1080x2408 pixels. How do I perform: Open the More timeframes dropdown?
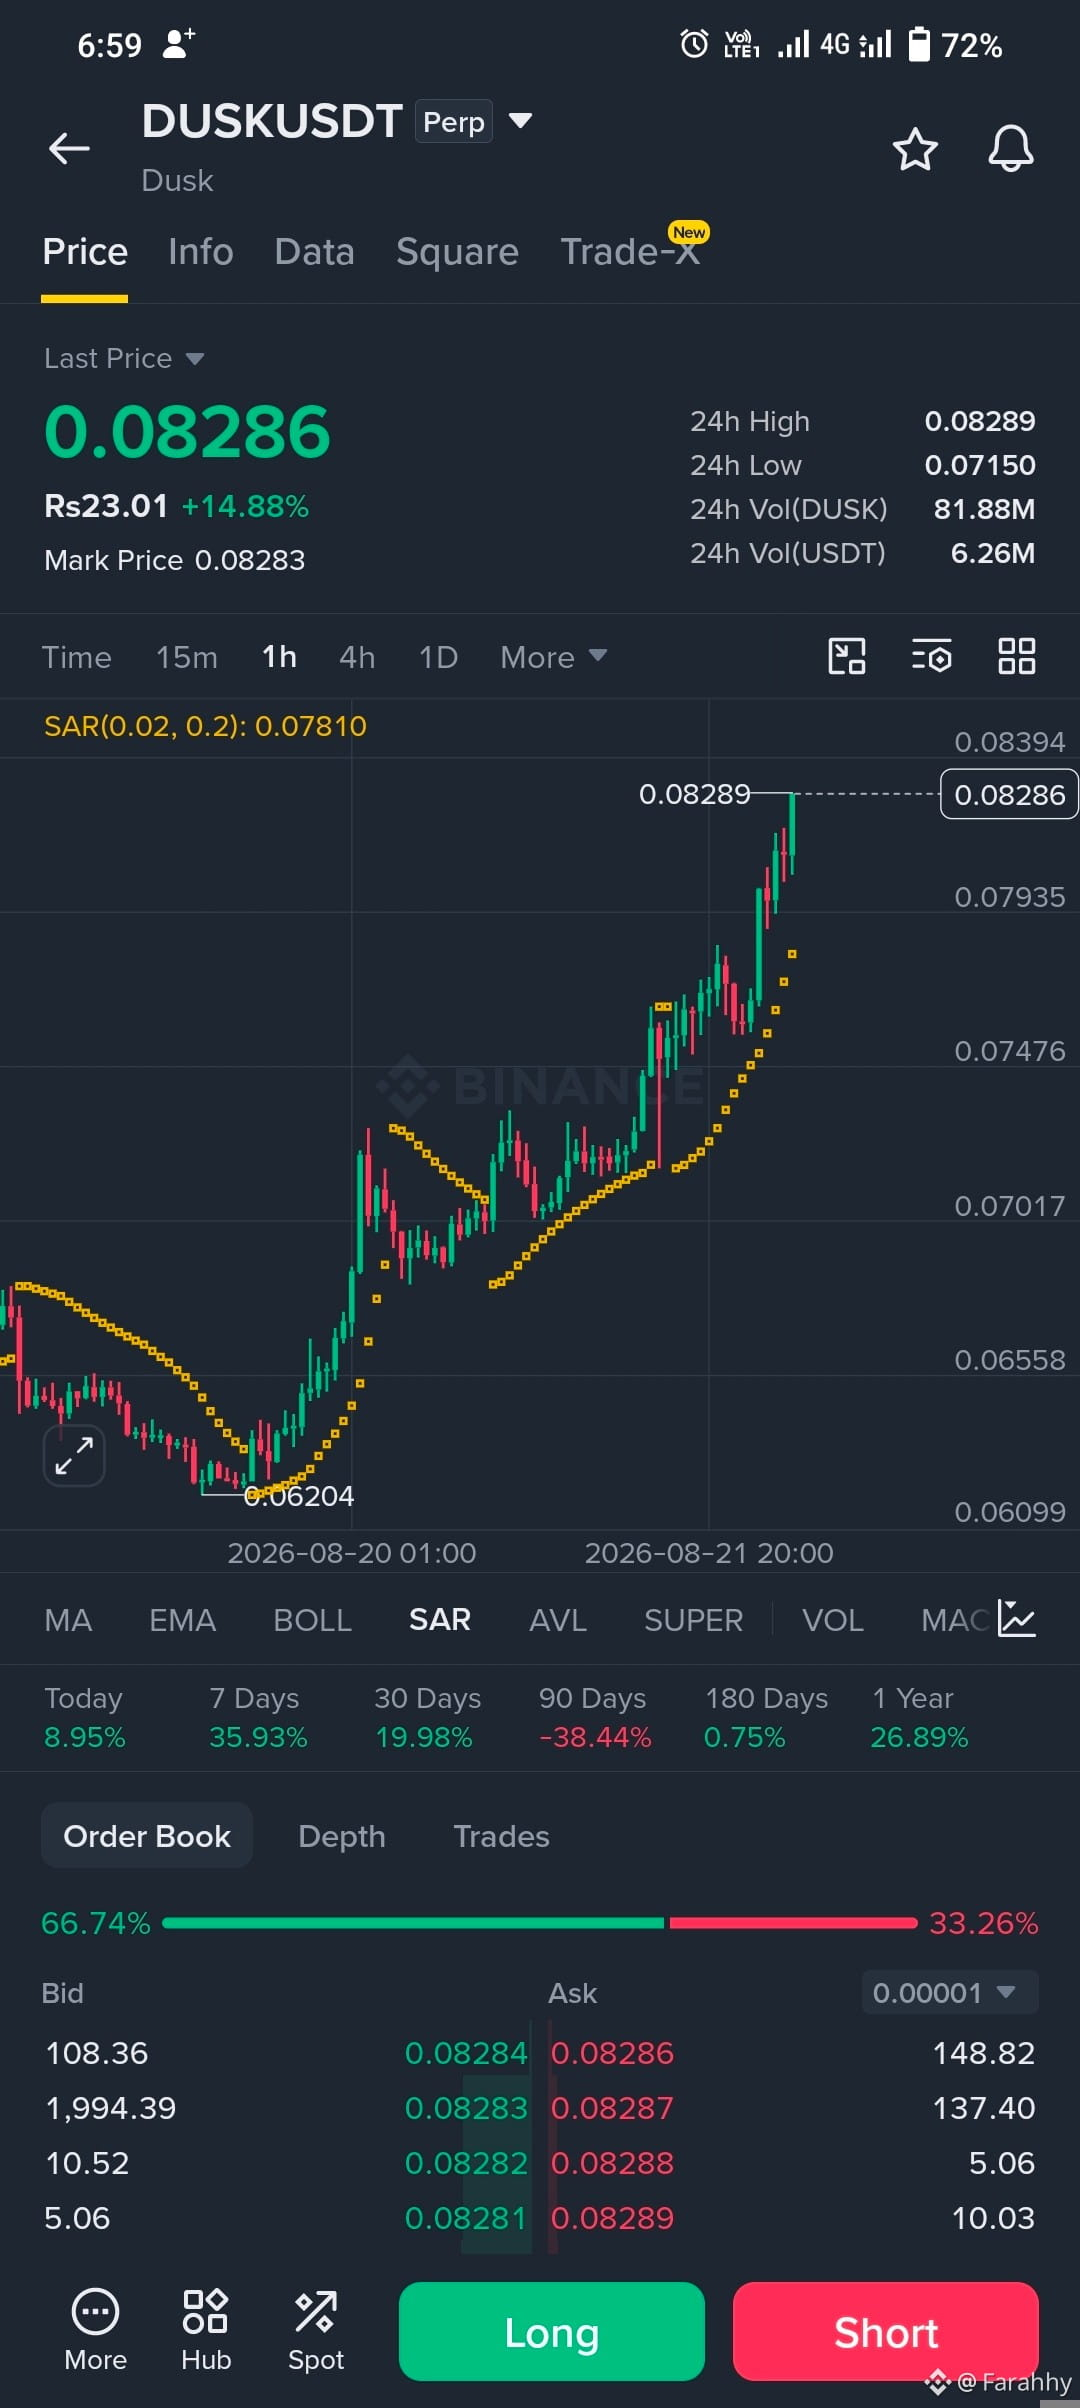click(553, 657)
